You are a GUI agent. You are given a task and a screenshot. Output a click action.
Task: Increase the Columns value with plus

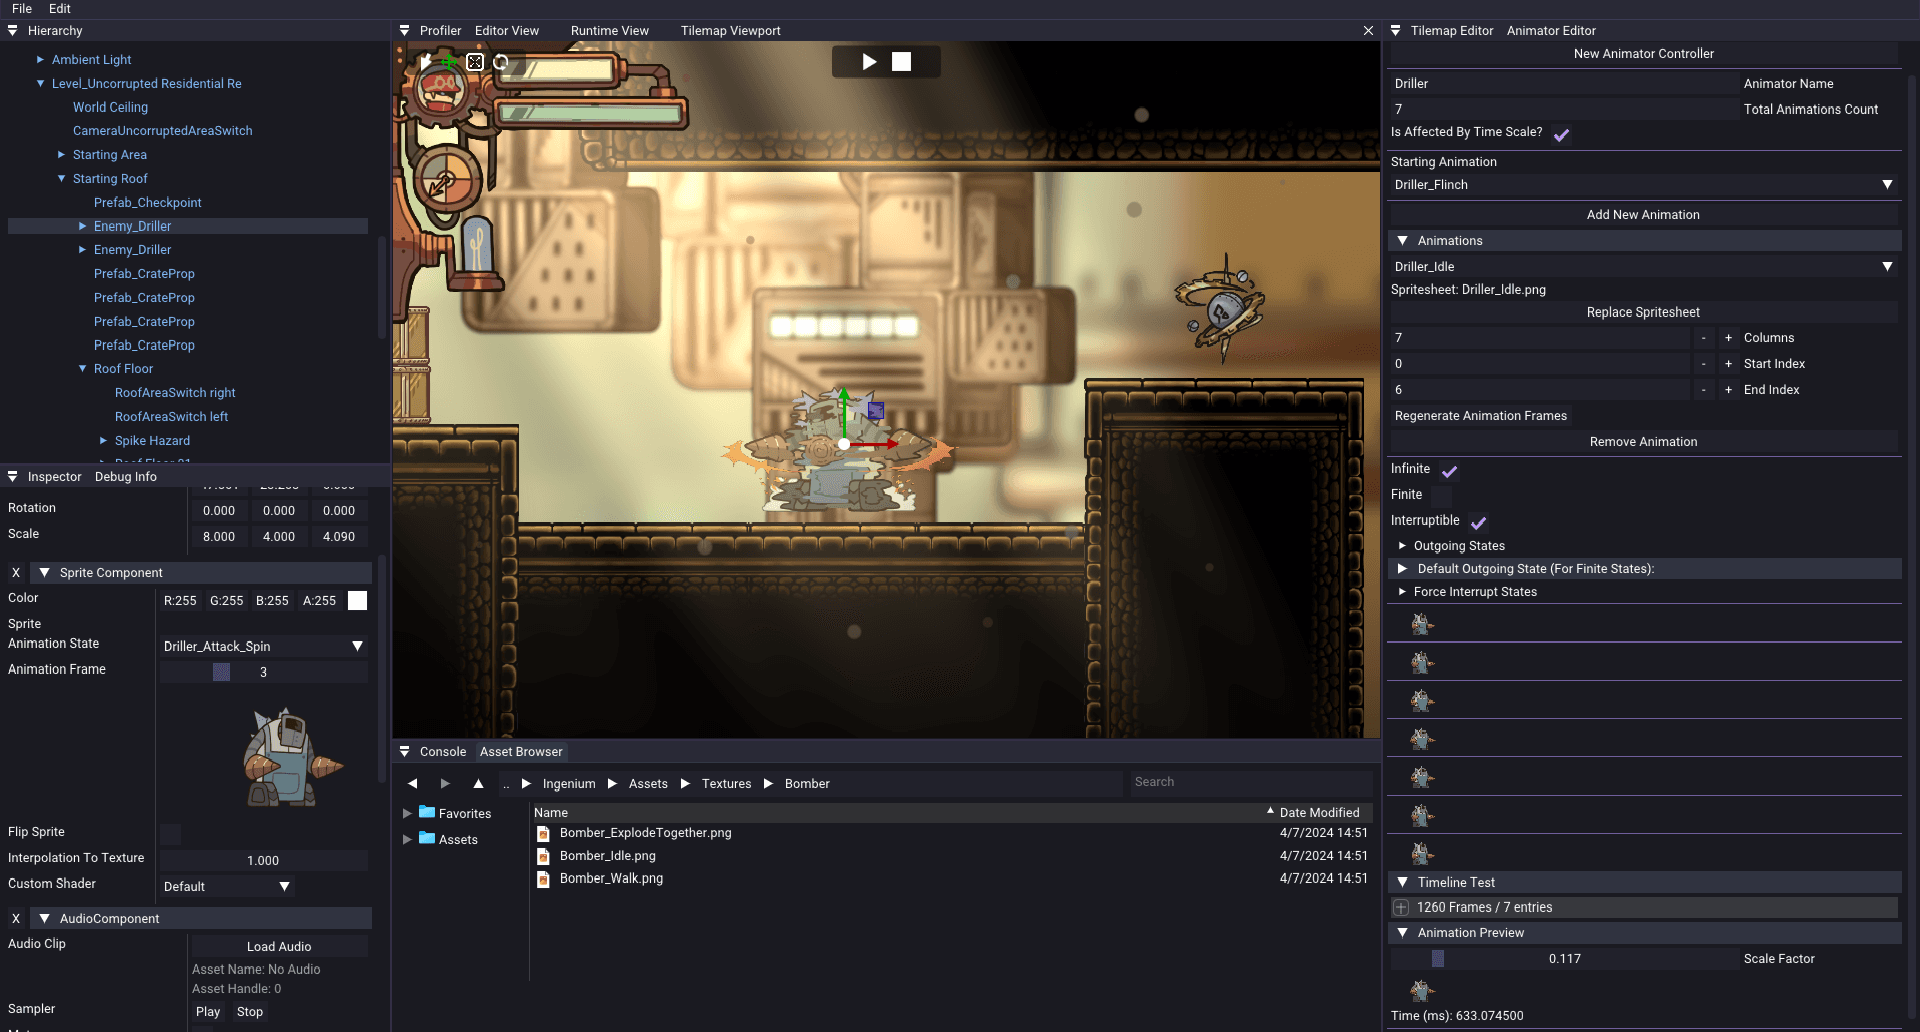[x=1728, y=338]
